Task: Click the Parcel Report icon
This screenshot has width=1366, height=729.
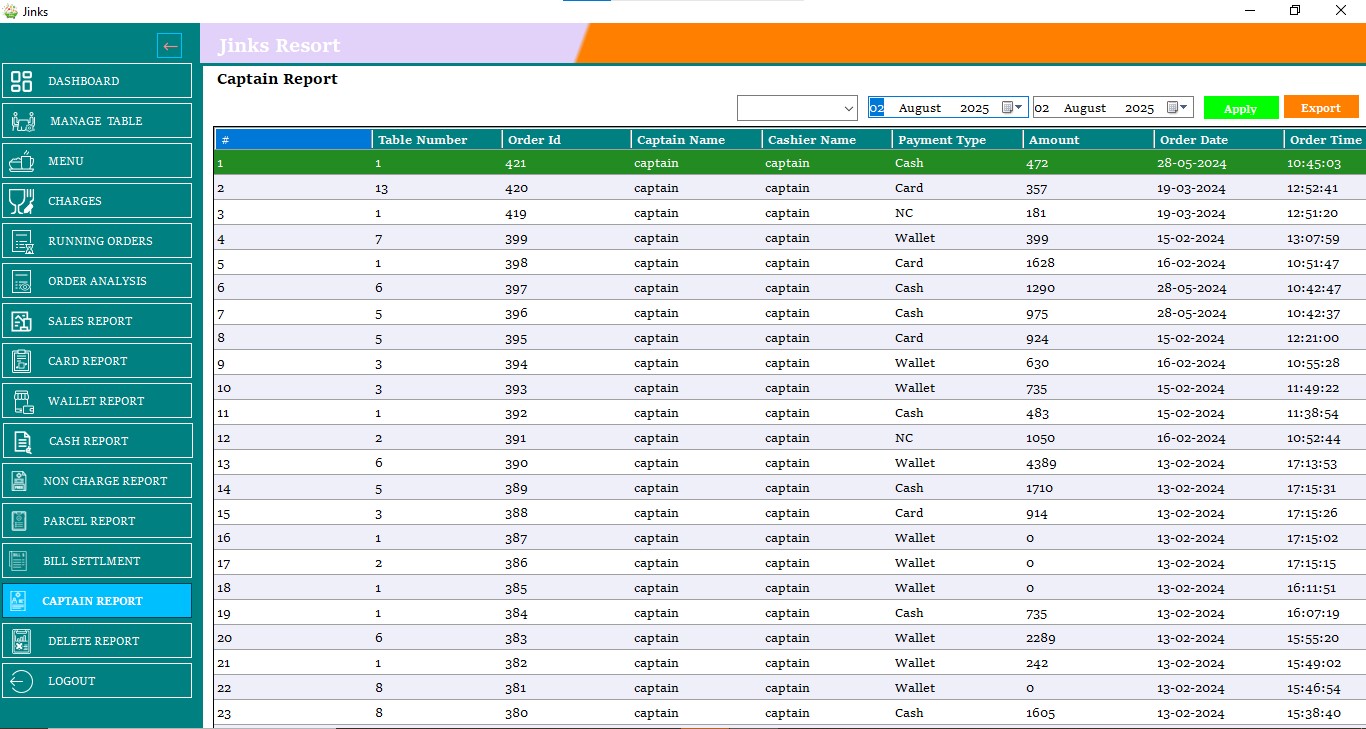Action: pyautogui.click(x=19, y=521)
